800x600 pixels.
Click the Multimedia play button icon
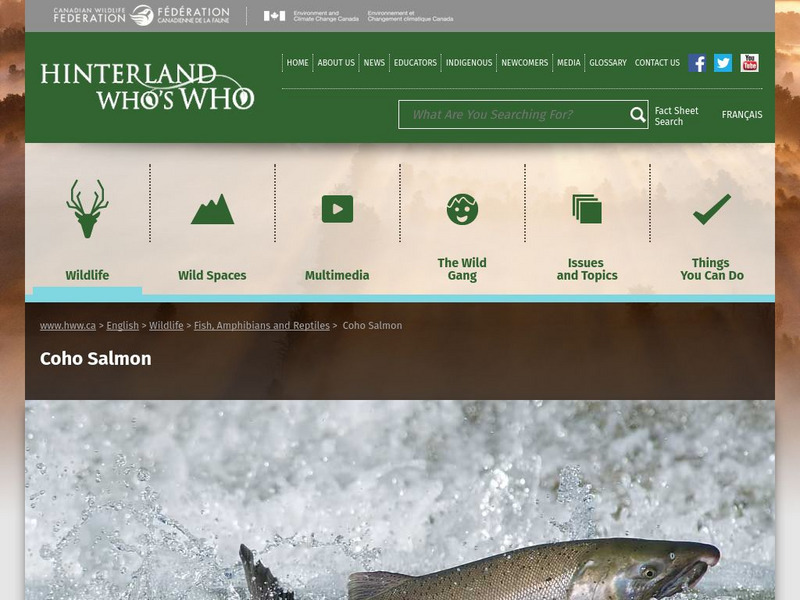pyautogui.click(x=337, y=209)
